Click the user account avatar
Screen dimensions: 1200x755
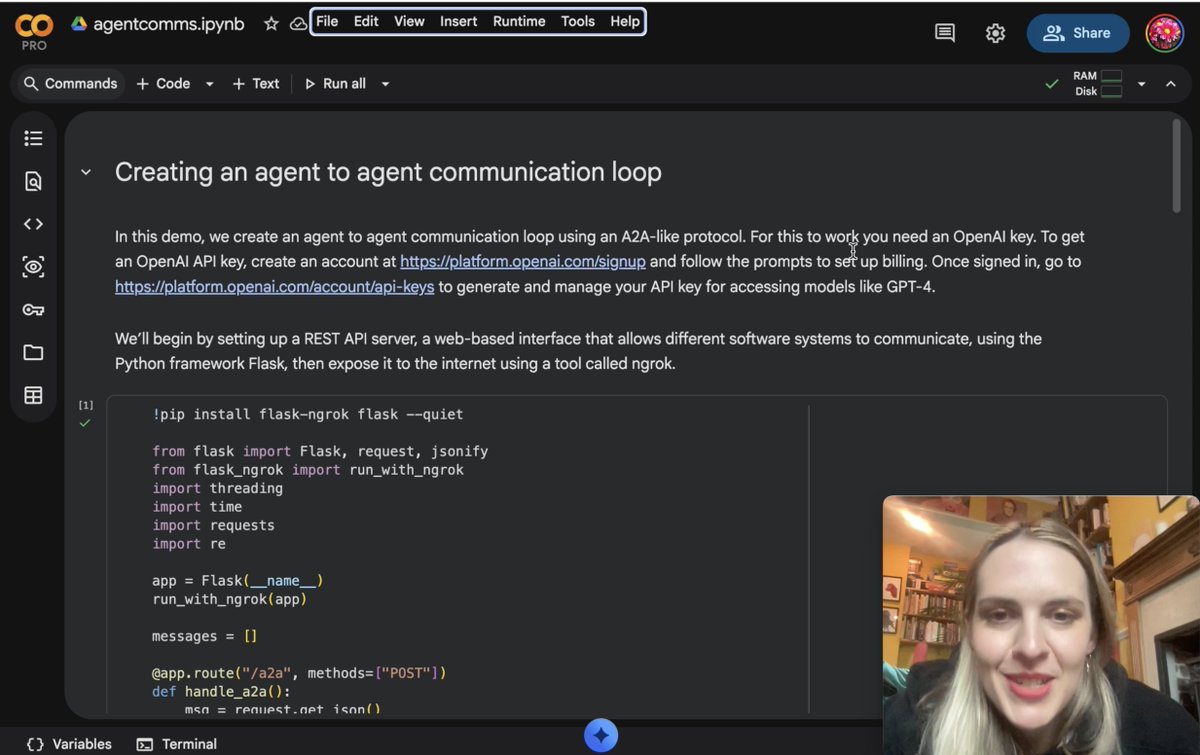click(1165, 33)
